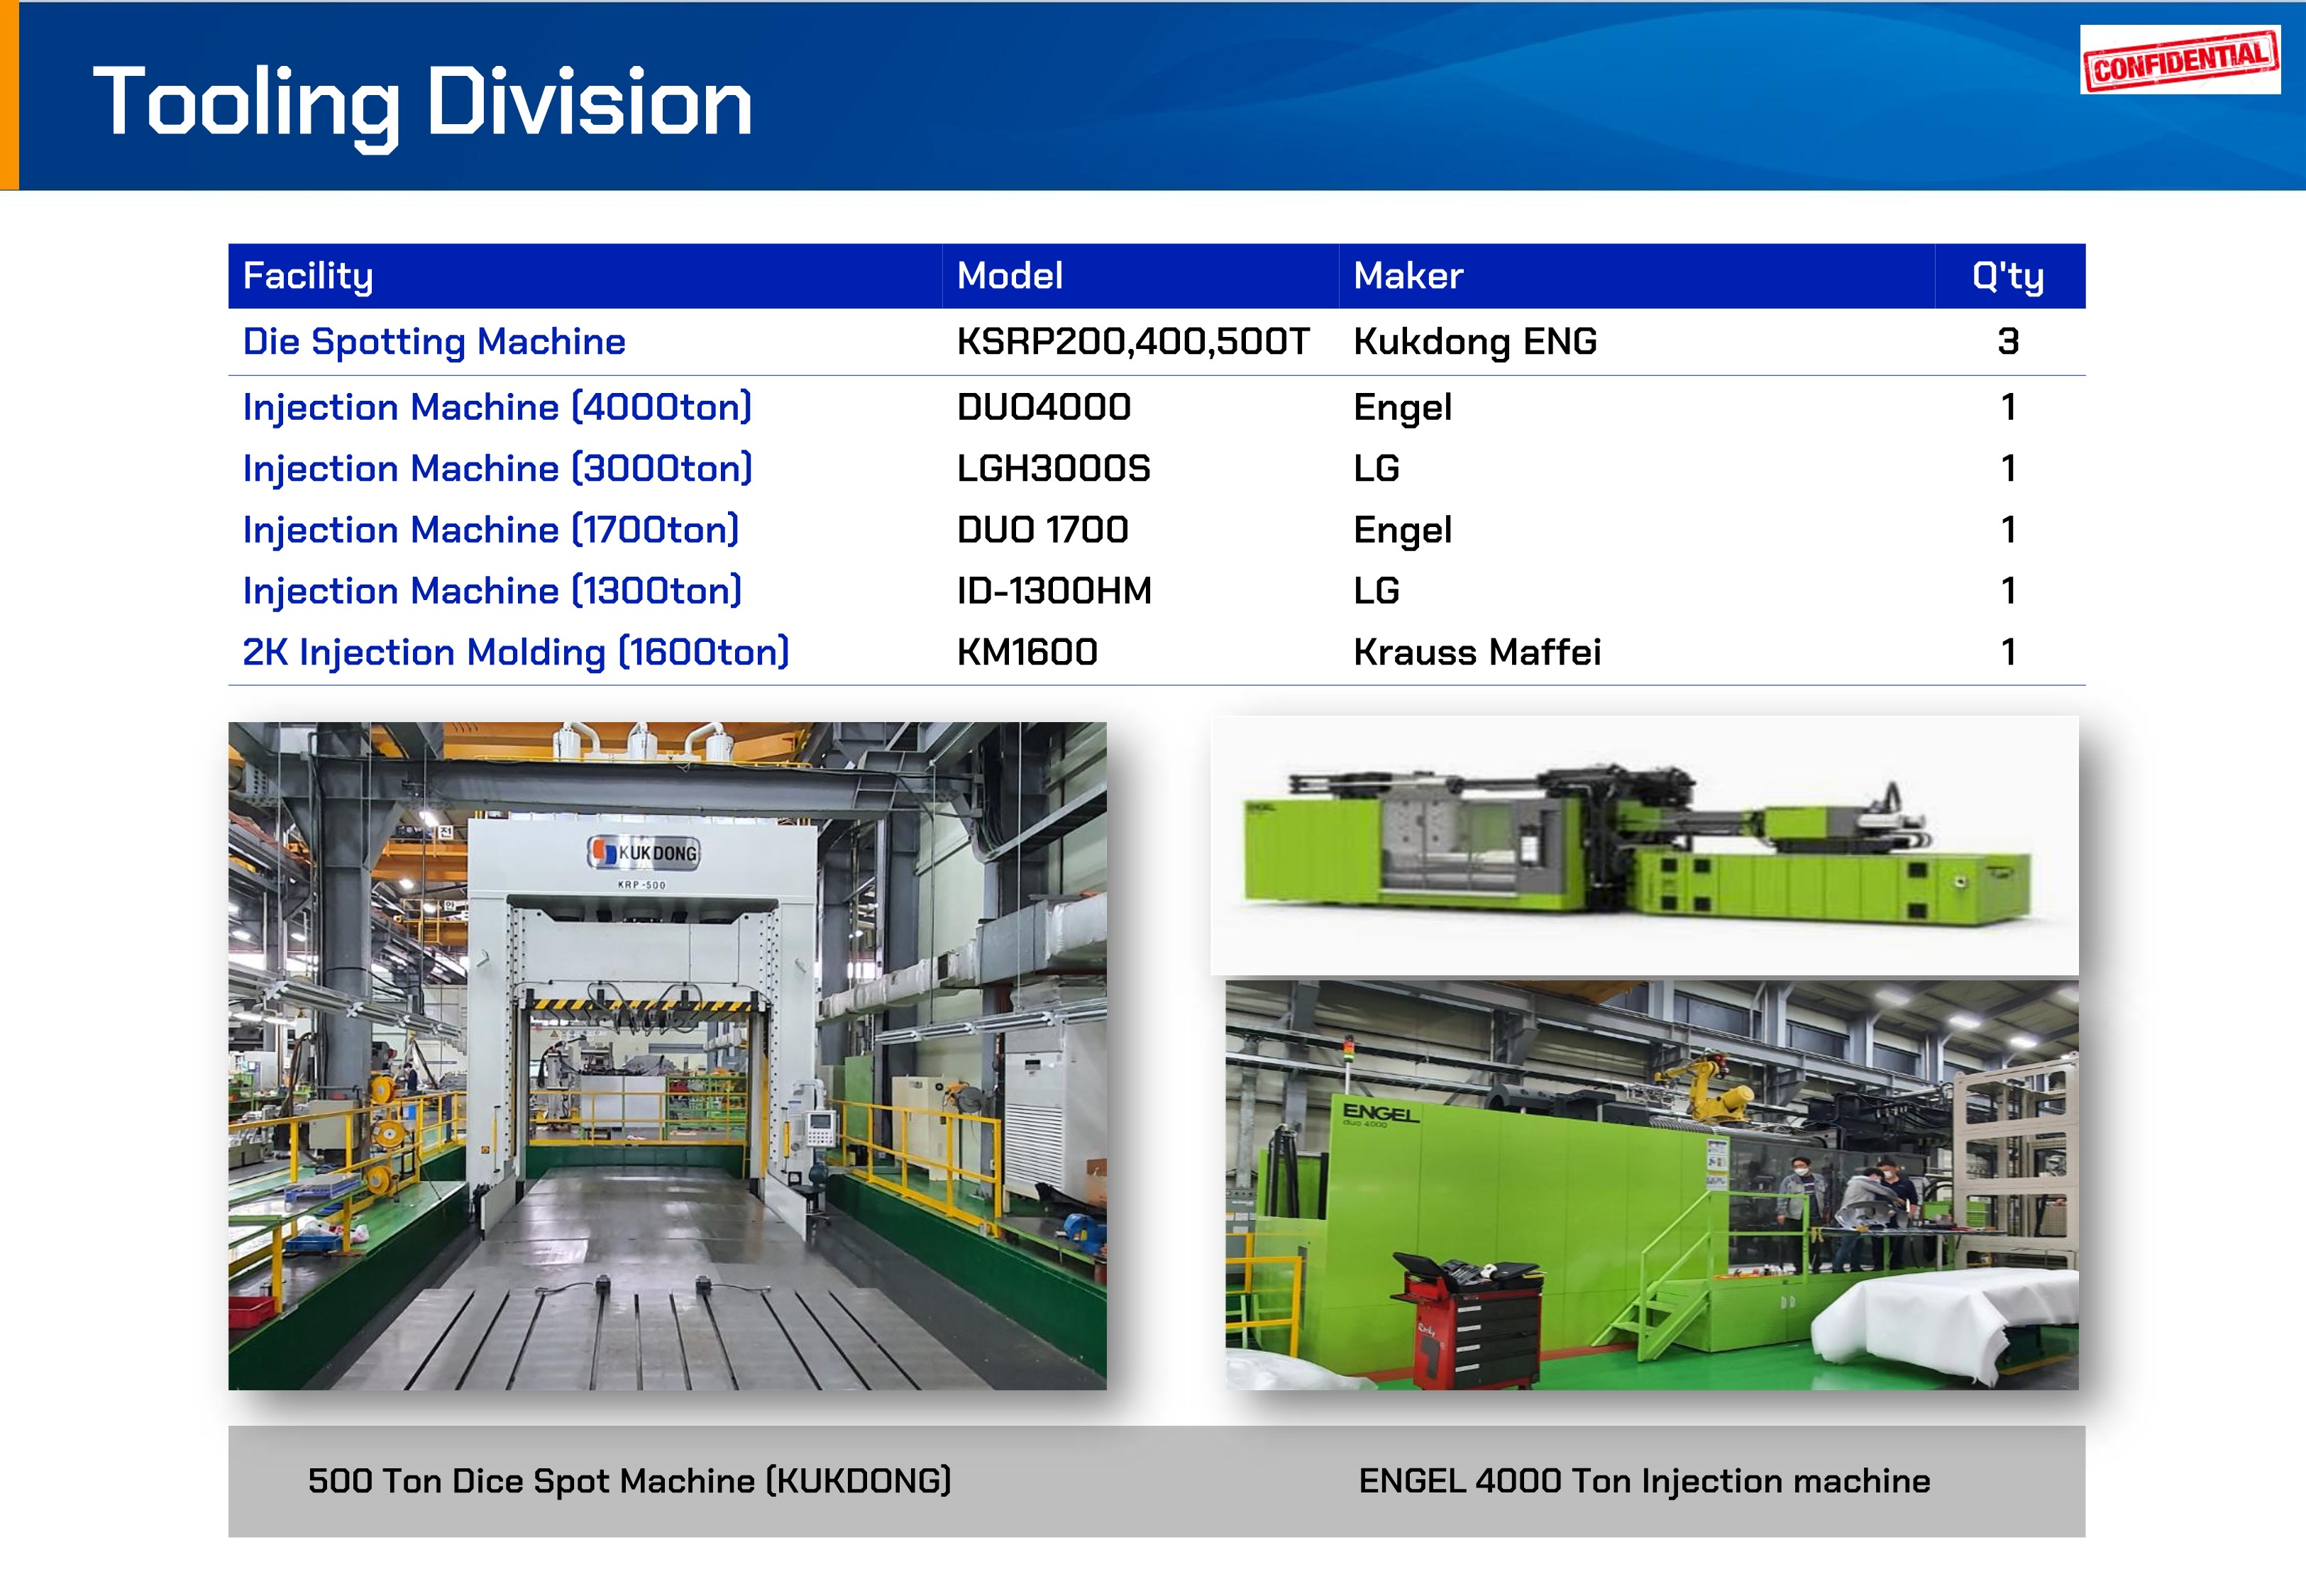Click the Die Spotting Machine row label
2306x1596 pixels.
(x=434, y=342)
